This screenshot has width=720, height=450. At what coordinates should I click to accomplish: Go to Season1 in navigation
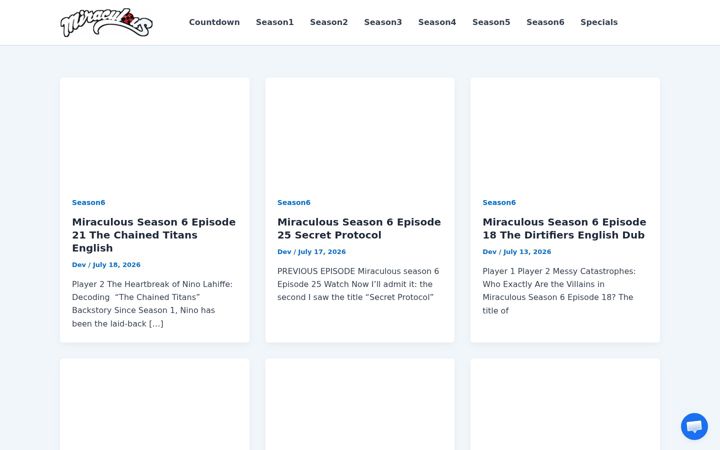point(275,22)
